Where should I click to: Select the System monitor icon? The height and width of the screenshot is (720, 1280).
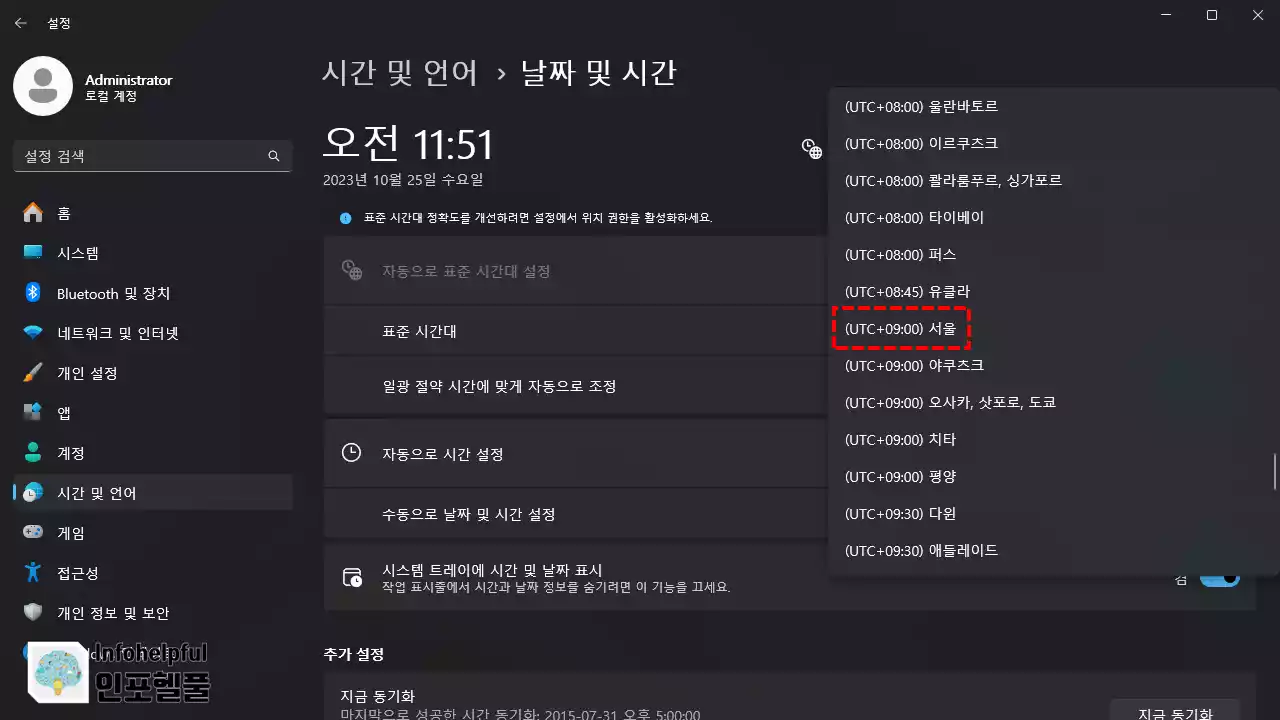point(33,253)
